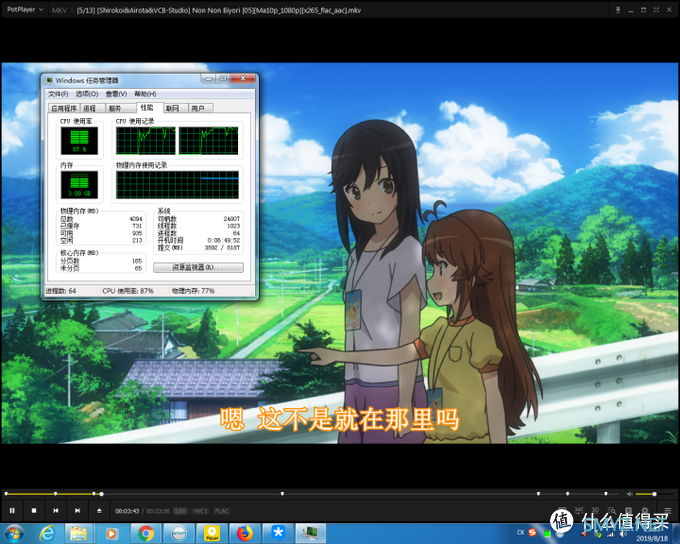Viewport: 680px width, 544px height.
Task: Click the elapsed time 00:03:43
Action: [127, 511]
